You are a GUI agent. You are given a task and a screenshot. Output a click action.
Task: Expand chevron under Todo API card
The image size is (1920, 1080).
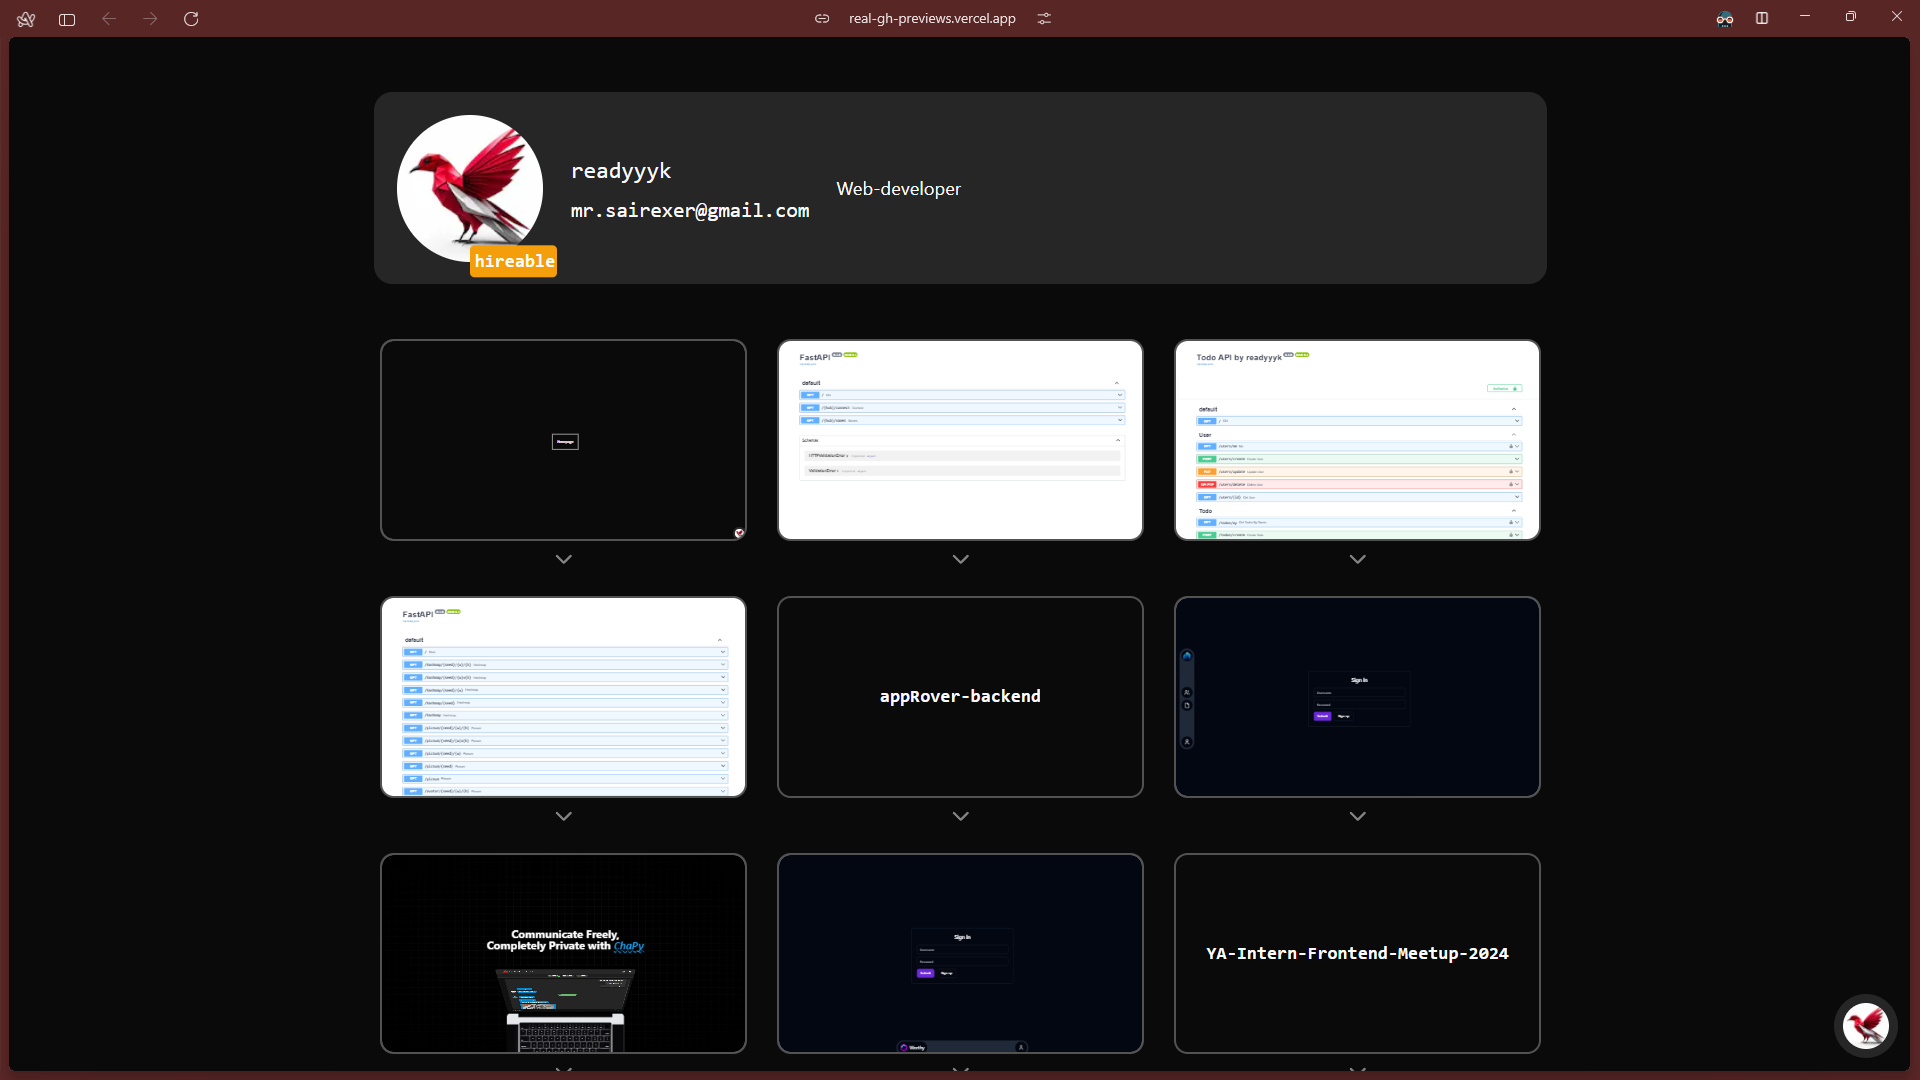1357,560
